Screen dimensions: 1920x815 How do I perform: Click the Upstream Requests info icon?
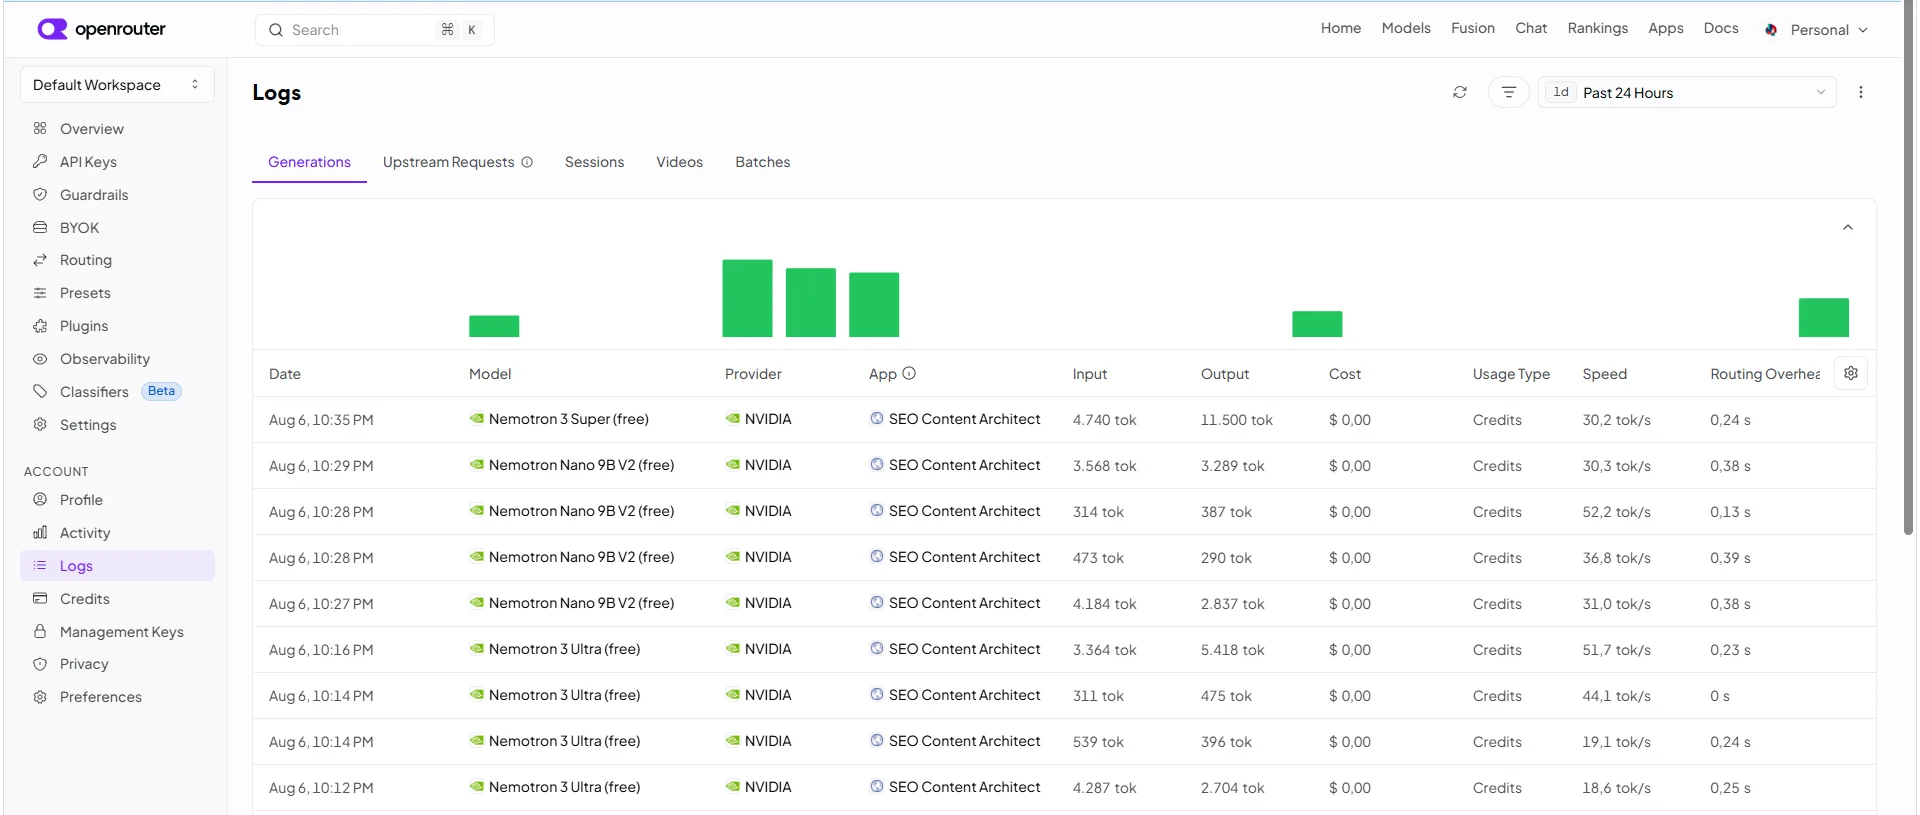click(527, 162)
